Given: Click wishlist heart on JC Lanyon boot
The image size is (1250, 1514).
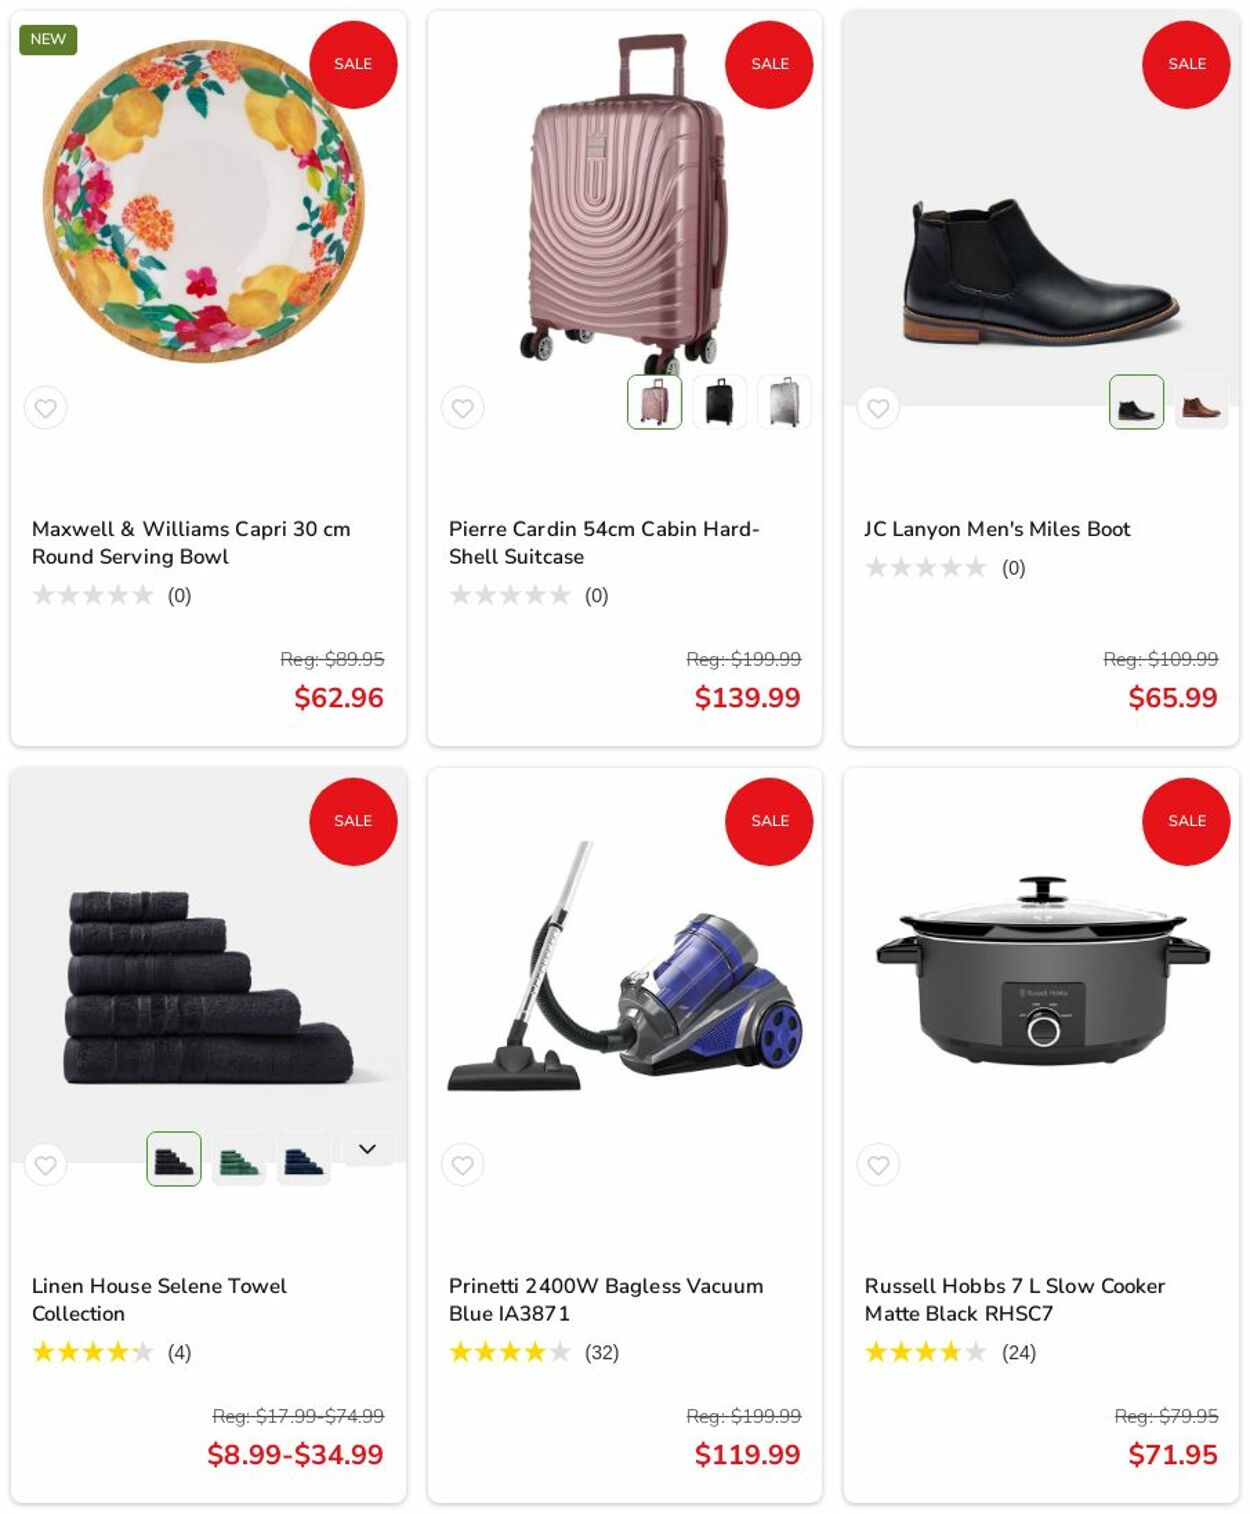Looking at the screenshot, I should (878, 408).
